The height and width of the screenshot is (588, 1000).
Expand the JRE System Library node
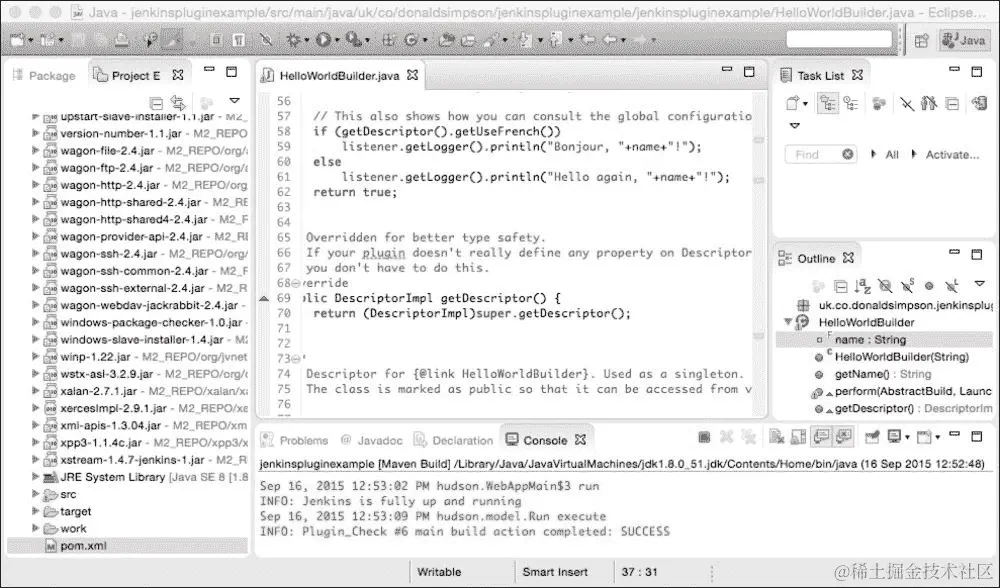point(35,476)
